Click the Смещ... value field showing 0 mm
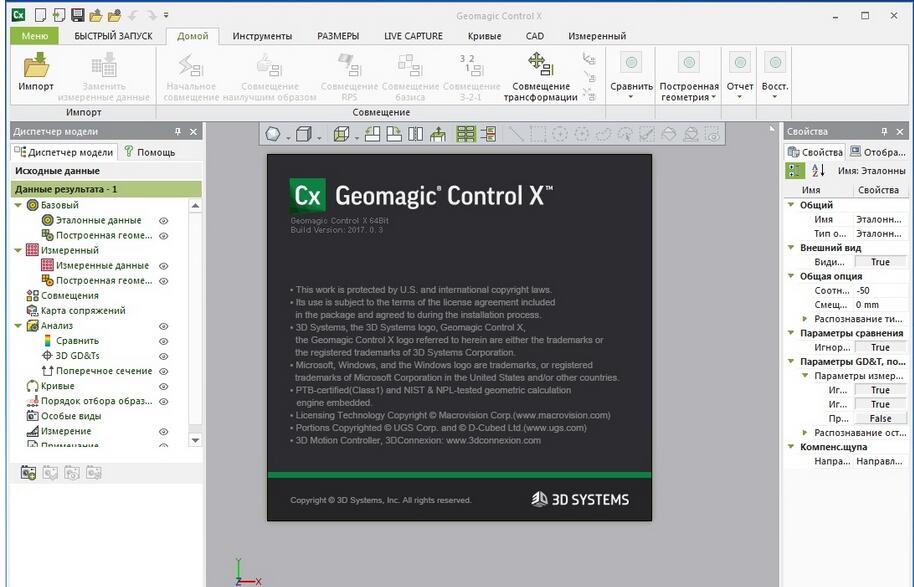The height and width of the screenshot is (587, 914). click(x=880, y=304)
